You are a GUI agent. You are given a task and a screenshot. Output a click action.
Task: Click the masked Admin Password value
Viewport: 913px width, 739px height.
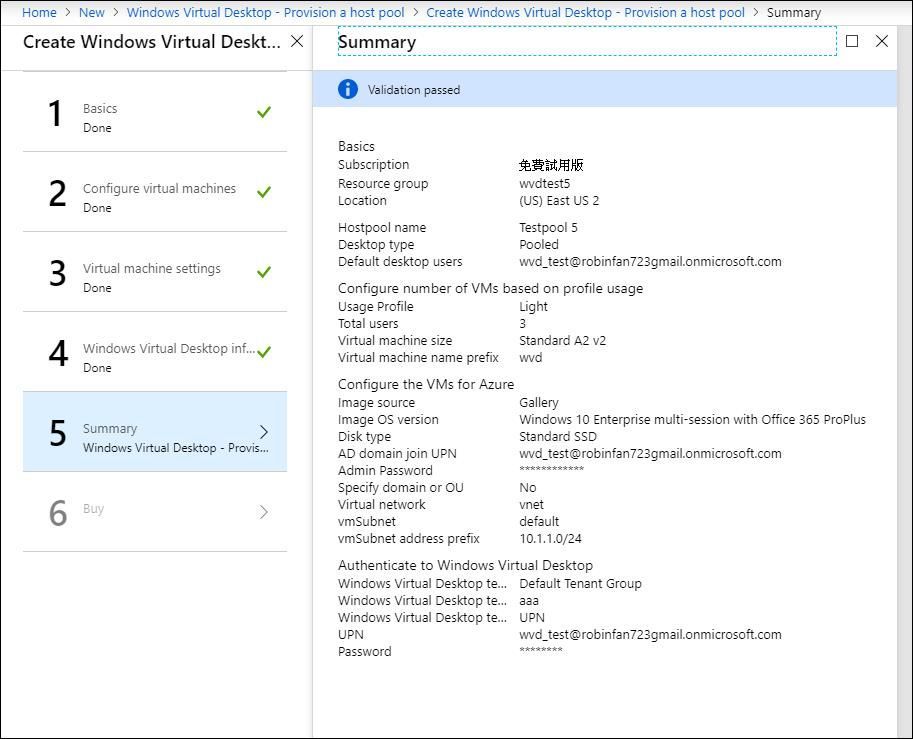551,469
